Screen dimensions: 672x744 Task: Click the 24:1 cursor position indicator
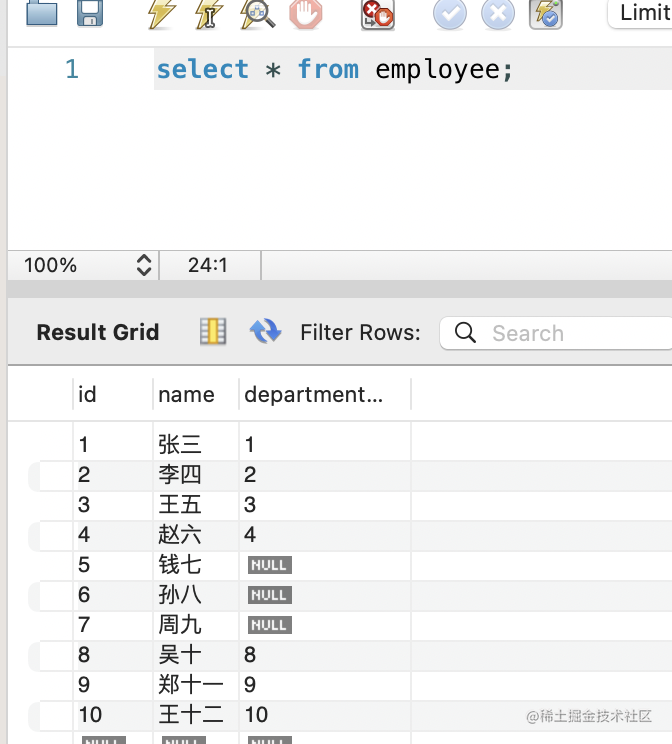point(208,265)
